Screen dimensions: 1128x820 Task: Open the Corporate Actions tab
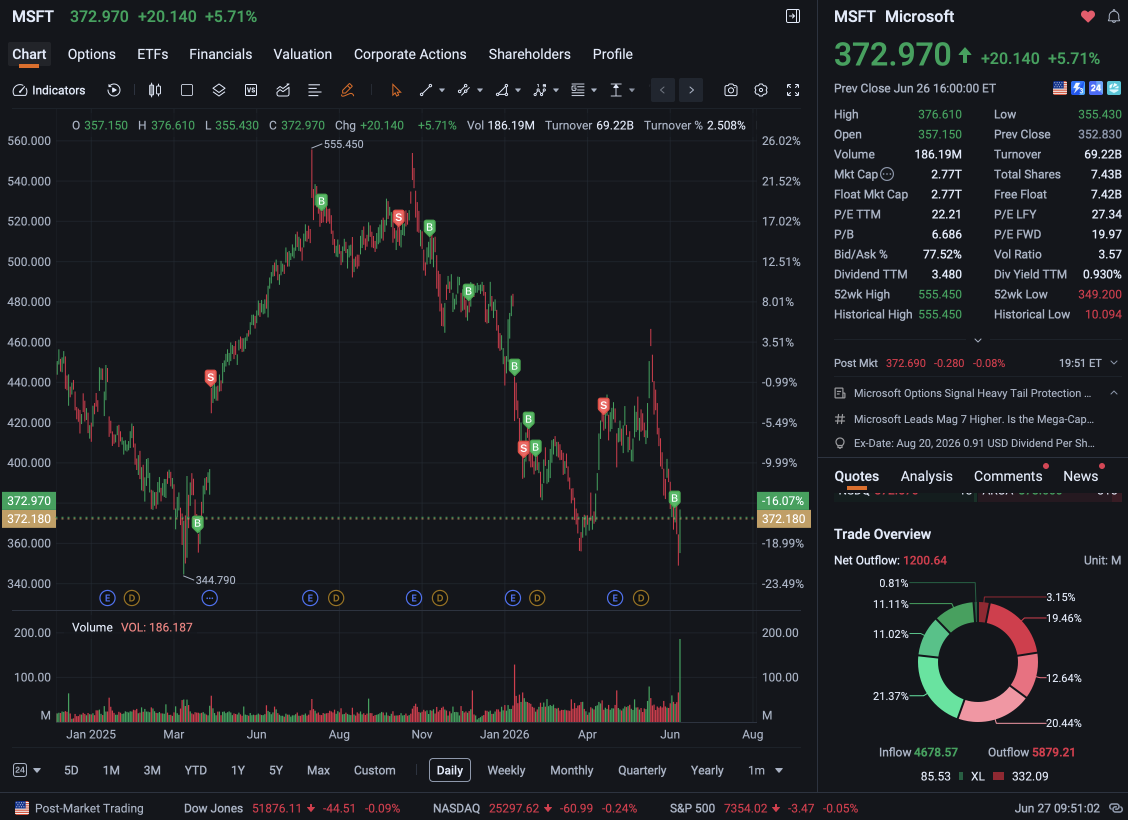(410, 54)
